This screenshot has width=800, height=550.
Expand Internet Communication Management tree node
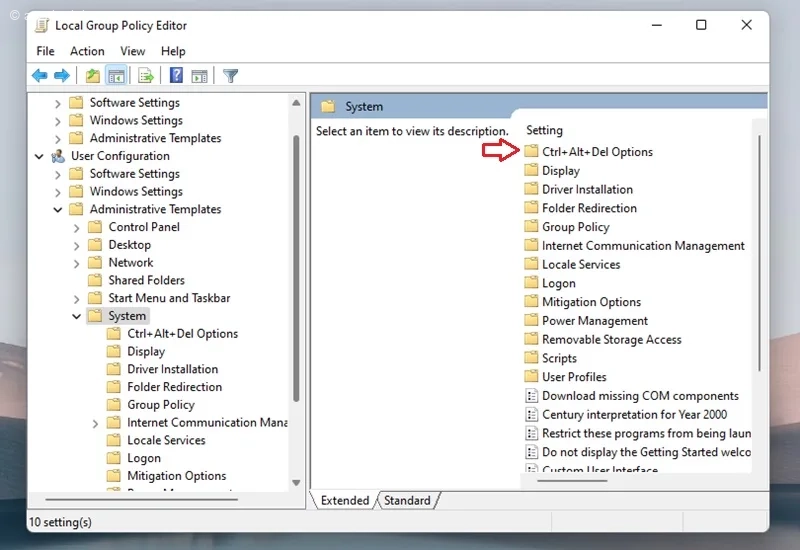coord(96,423)
